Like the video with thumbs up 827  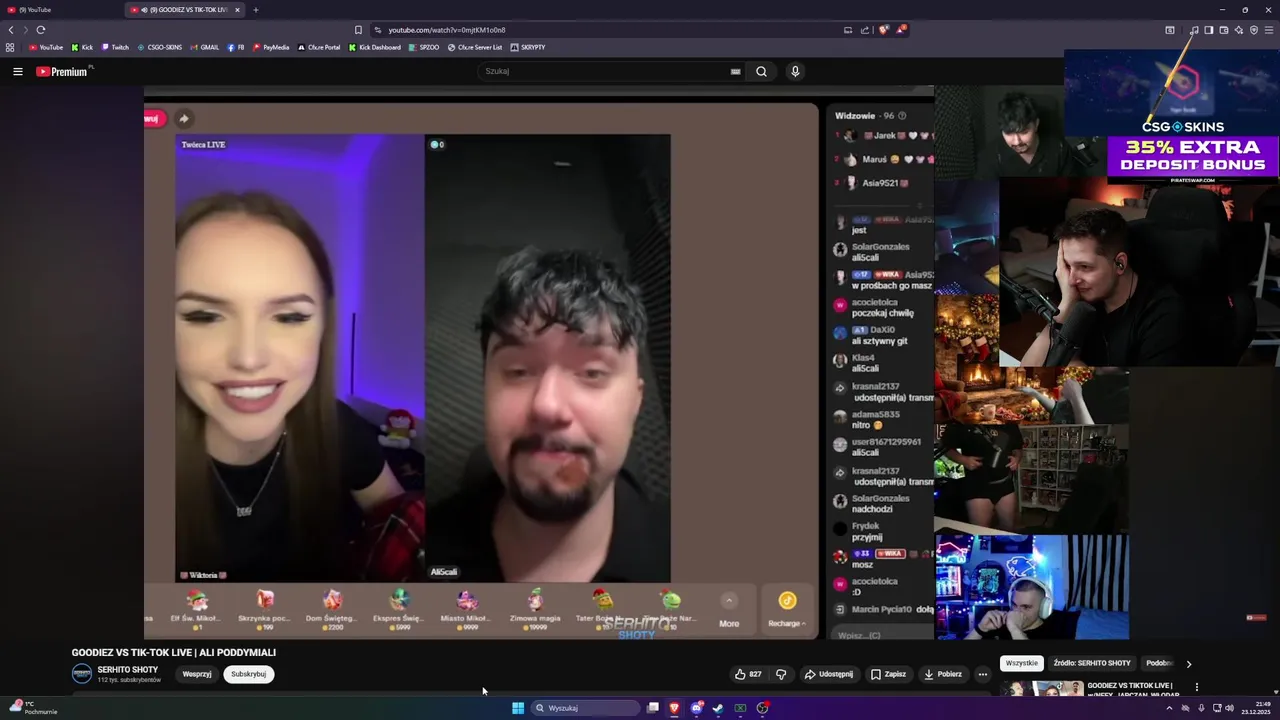(748, 674)
